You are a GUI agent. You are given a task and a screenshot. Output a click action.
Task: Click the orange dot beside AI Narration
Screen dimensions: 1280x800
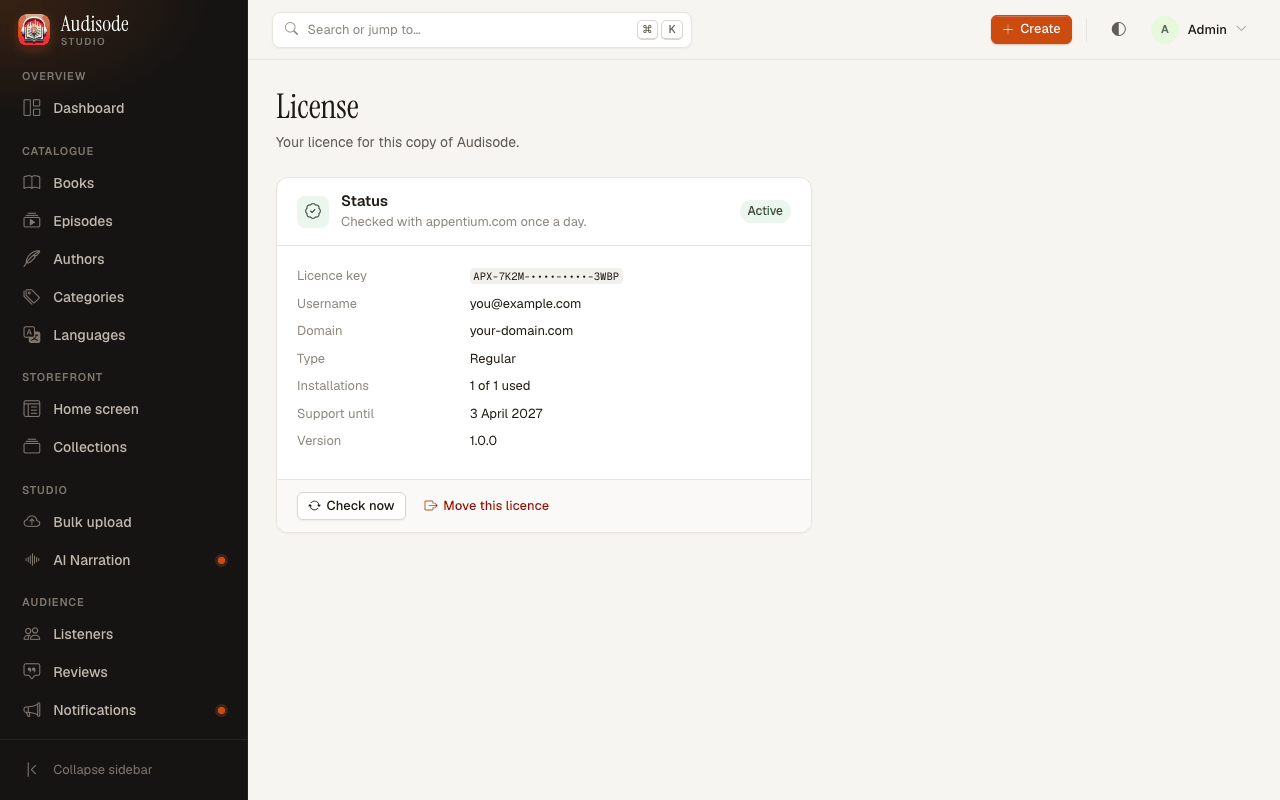click(x=222, y=560)
